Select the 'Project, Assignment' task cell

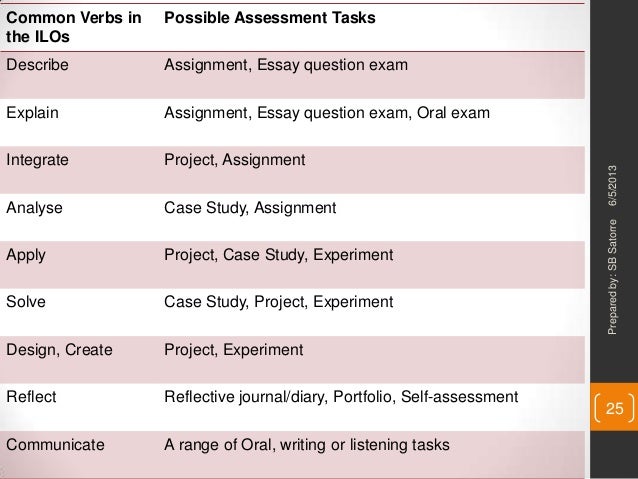pos(234,160)
